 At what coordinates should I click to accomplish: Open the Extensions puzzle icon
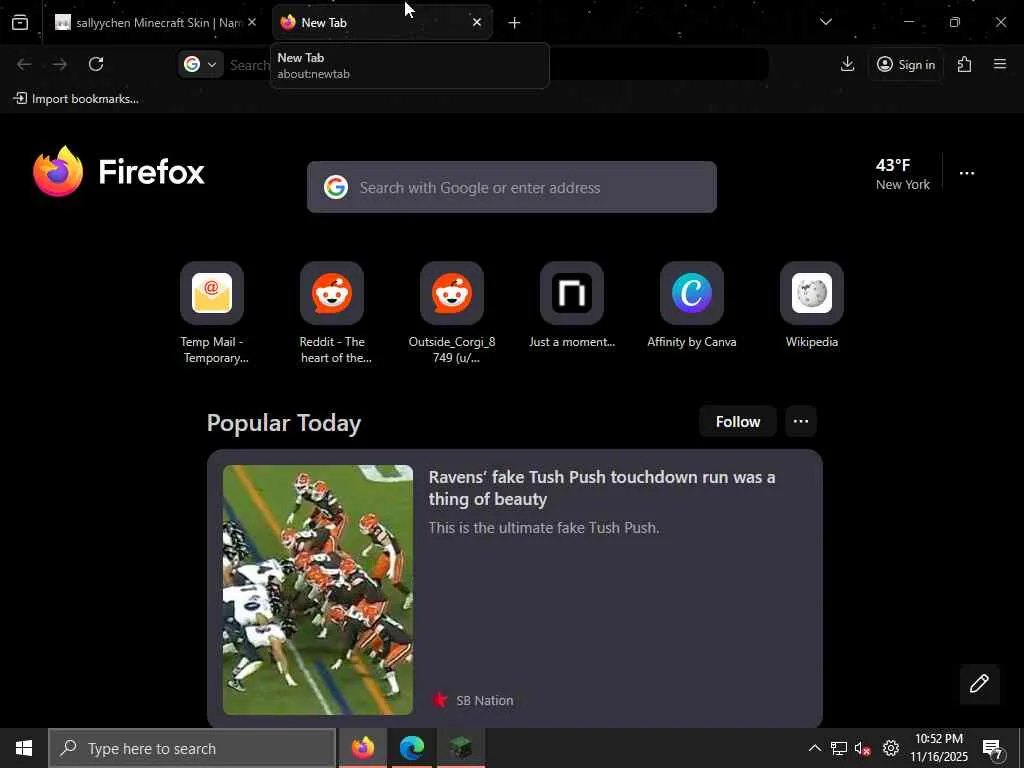tap(965, 64)
